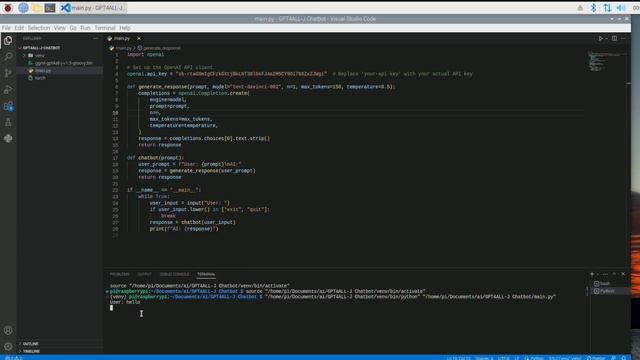
Task: Change encoding via UTF-8 status item
Action: pos(504,358)
